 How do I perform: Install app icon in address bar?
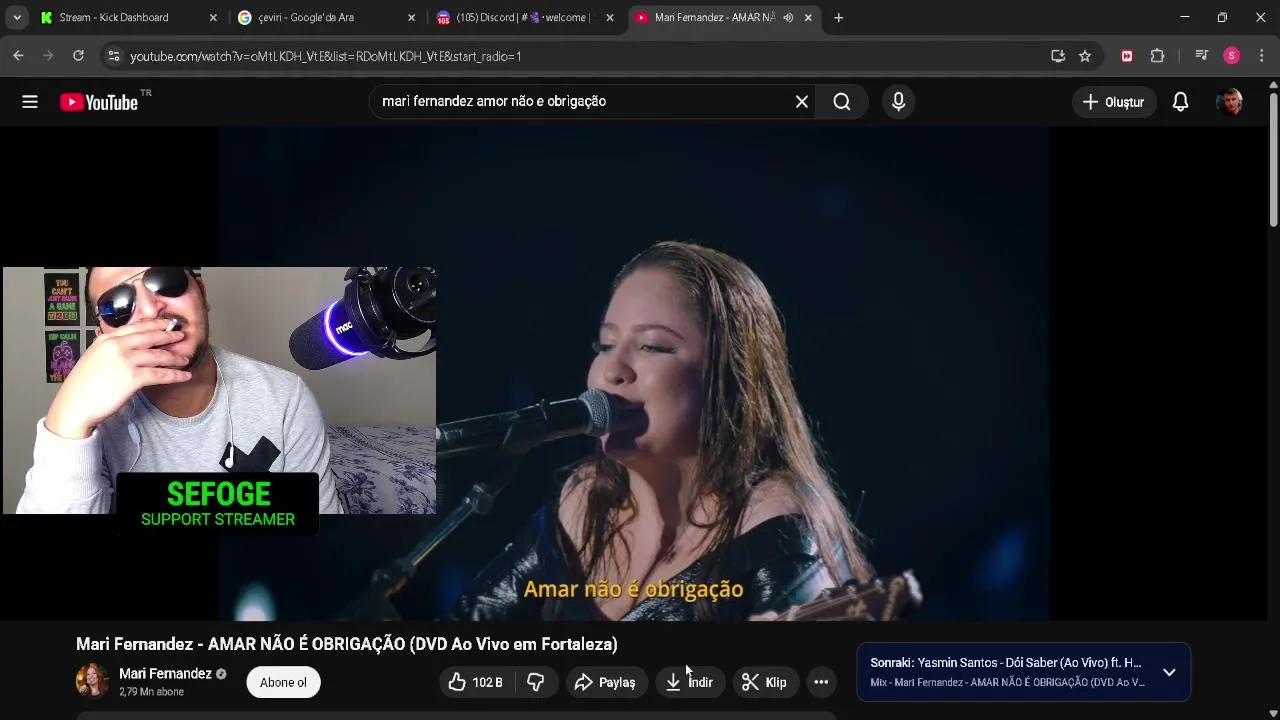1058,56
